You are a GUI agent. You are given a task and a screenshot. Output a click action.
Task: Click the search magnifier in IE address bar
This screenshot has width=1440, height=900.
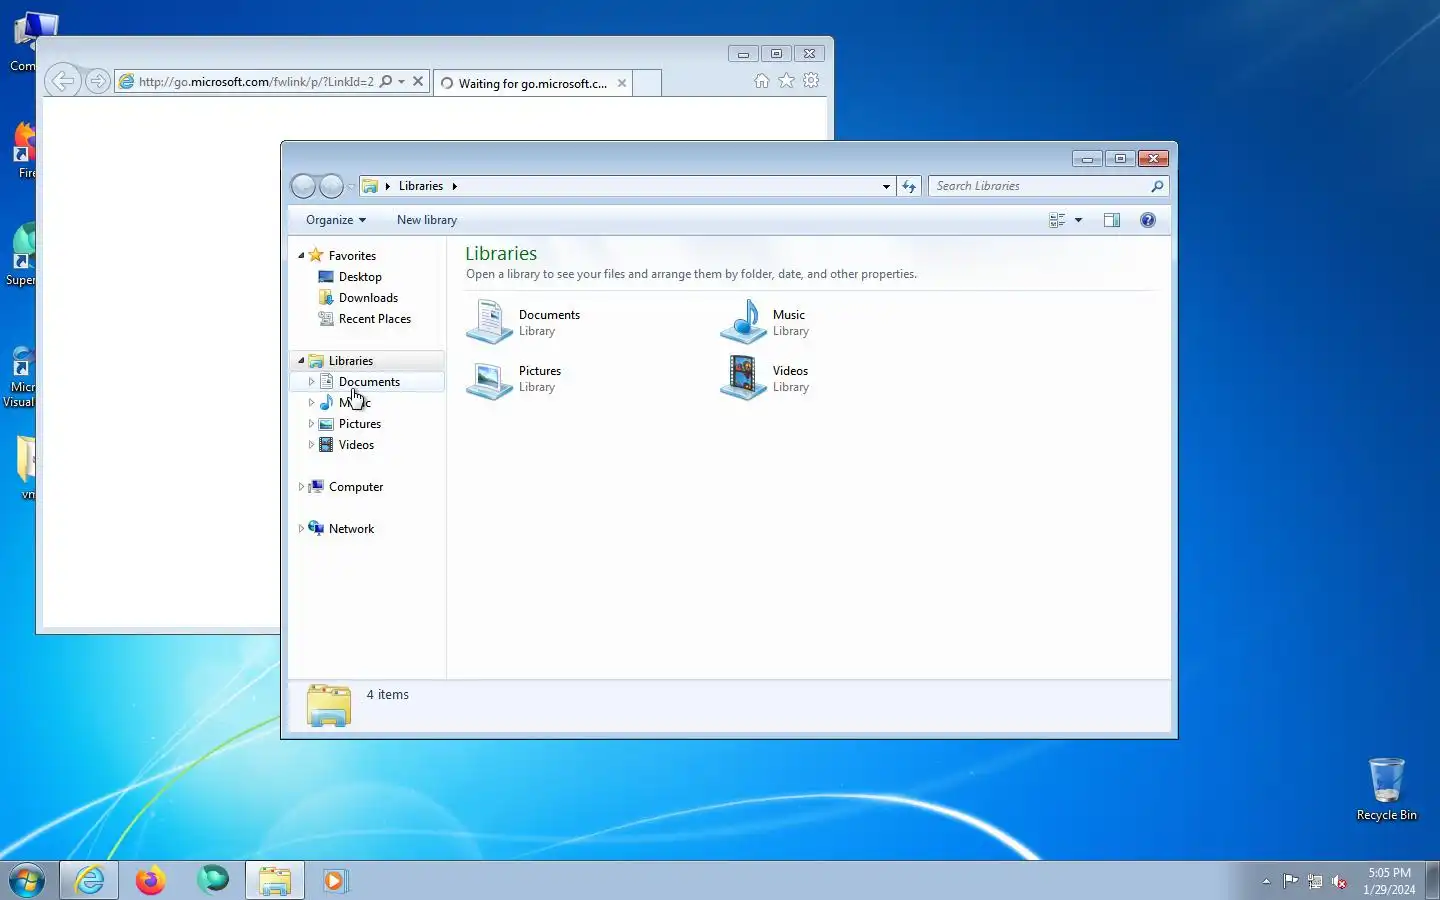click(x=386, y=82)
